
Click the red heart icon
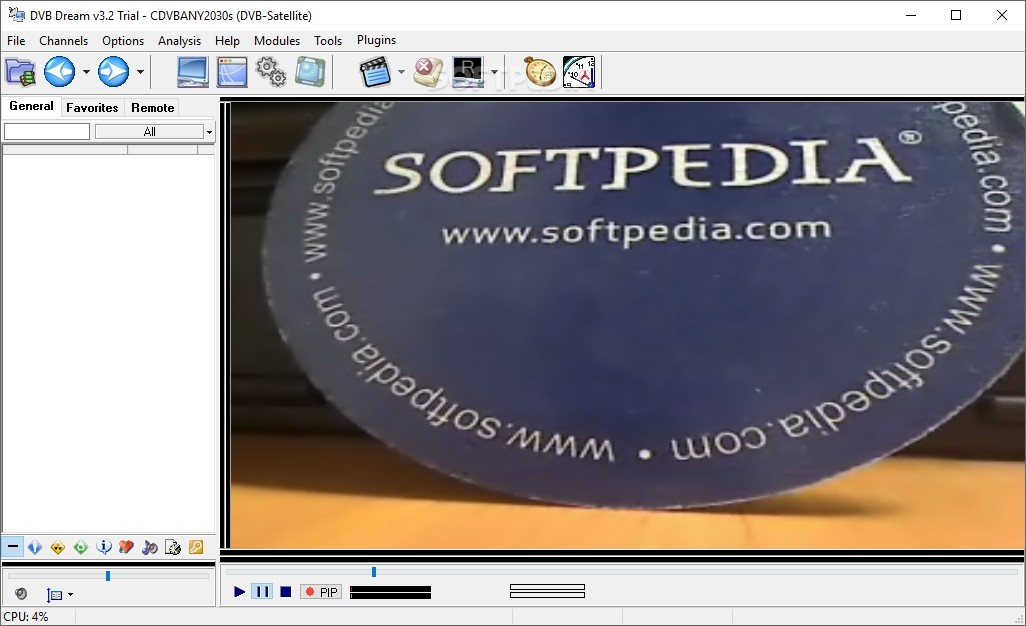(x=127, y=547)
